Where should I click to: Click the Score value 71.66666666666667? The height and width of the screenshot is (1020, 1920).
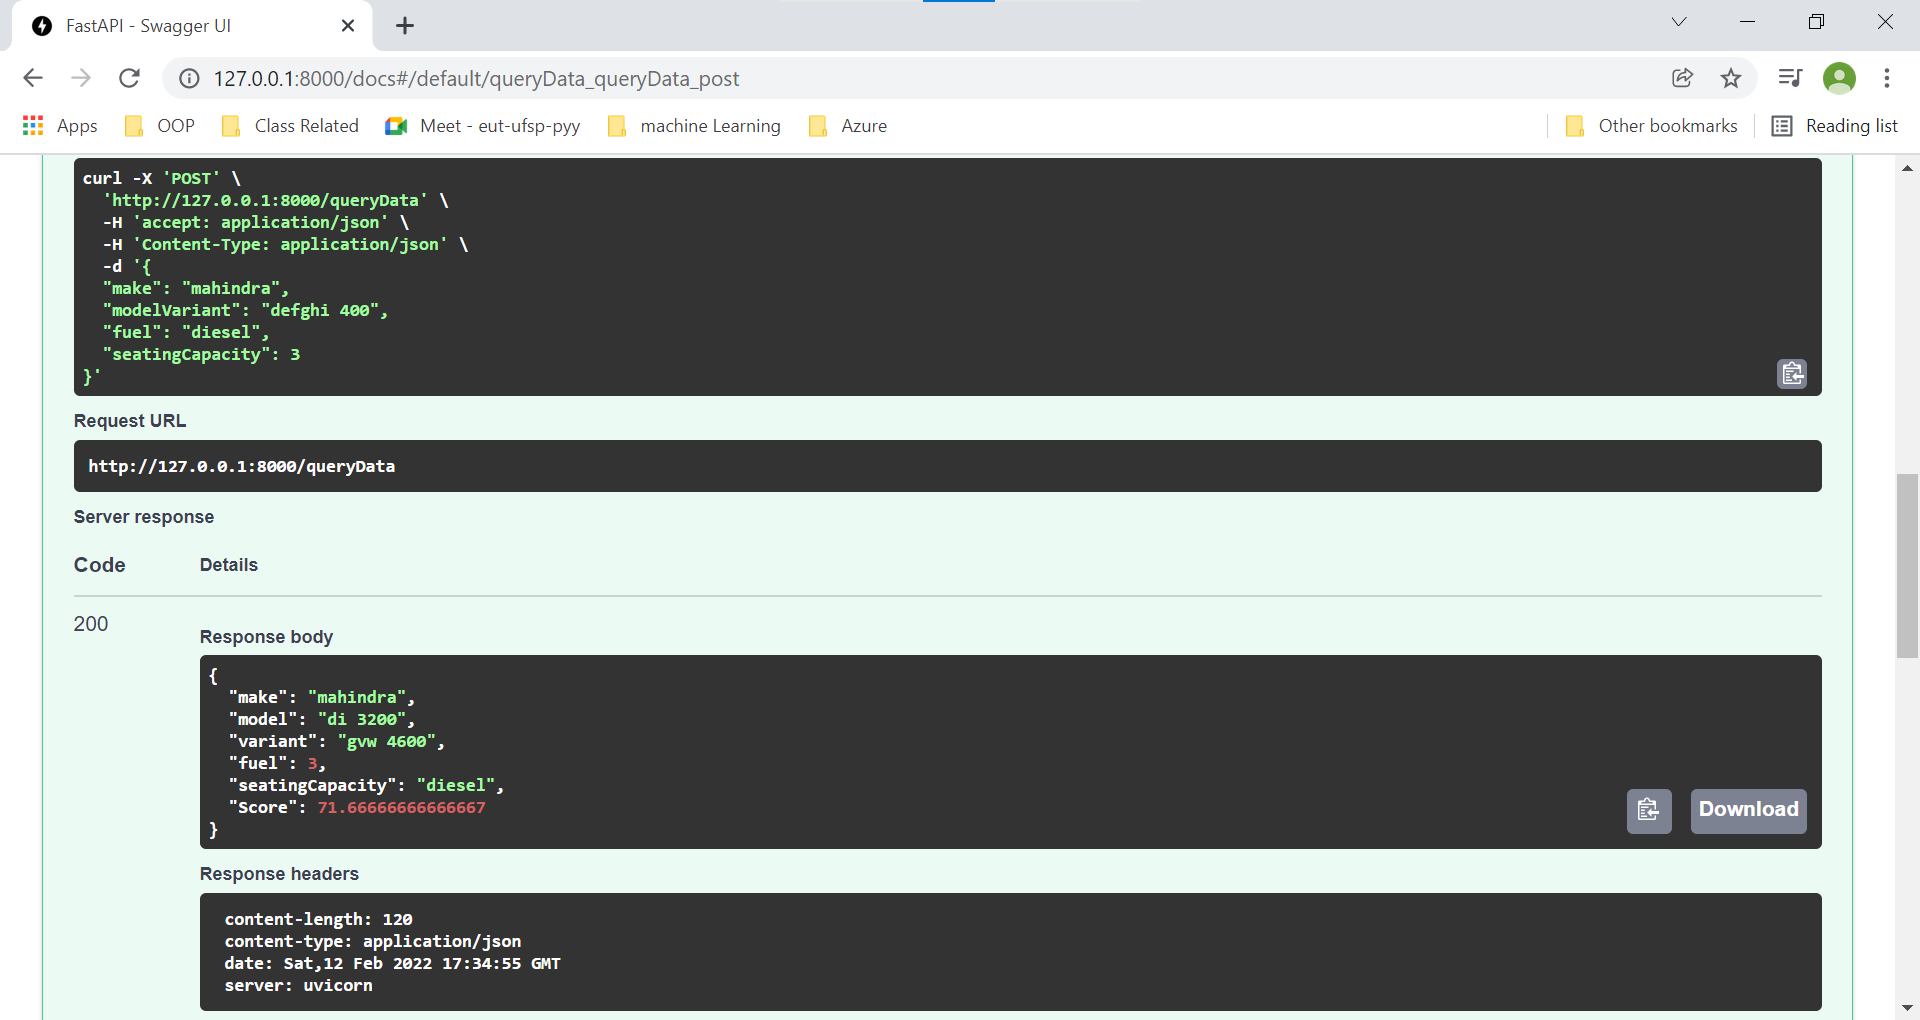401,808
